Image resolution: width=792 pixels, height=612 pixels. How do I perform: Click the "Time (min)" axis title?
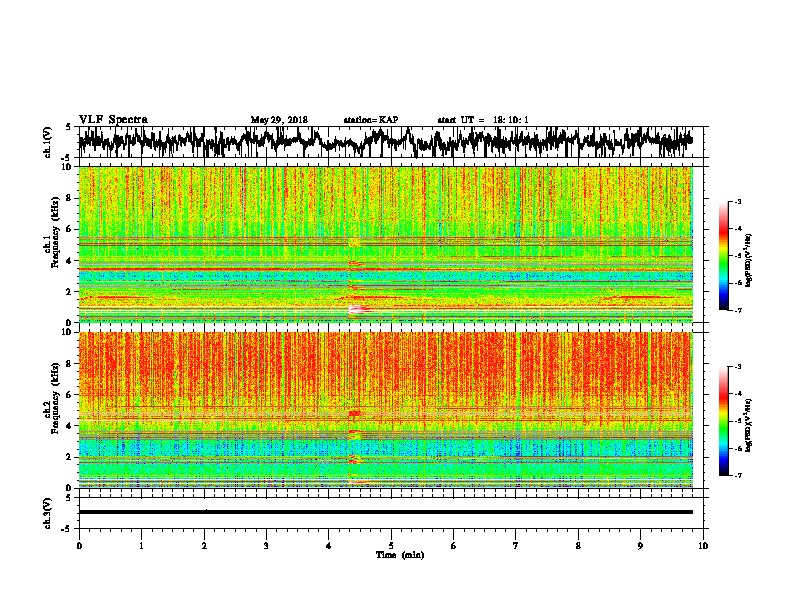400,555
